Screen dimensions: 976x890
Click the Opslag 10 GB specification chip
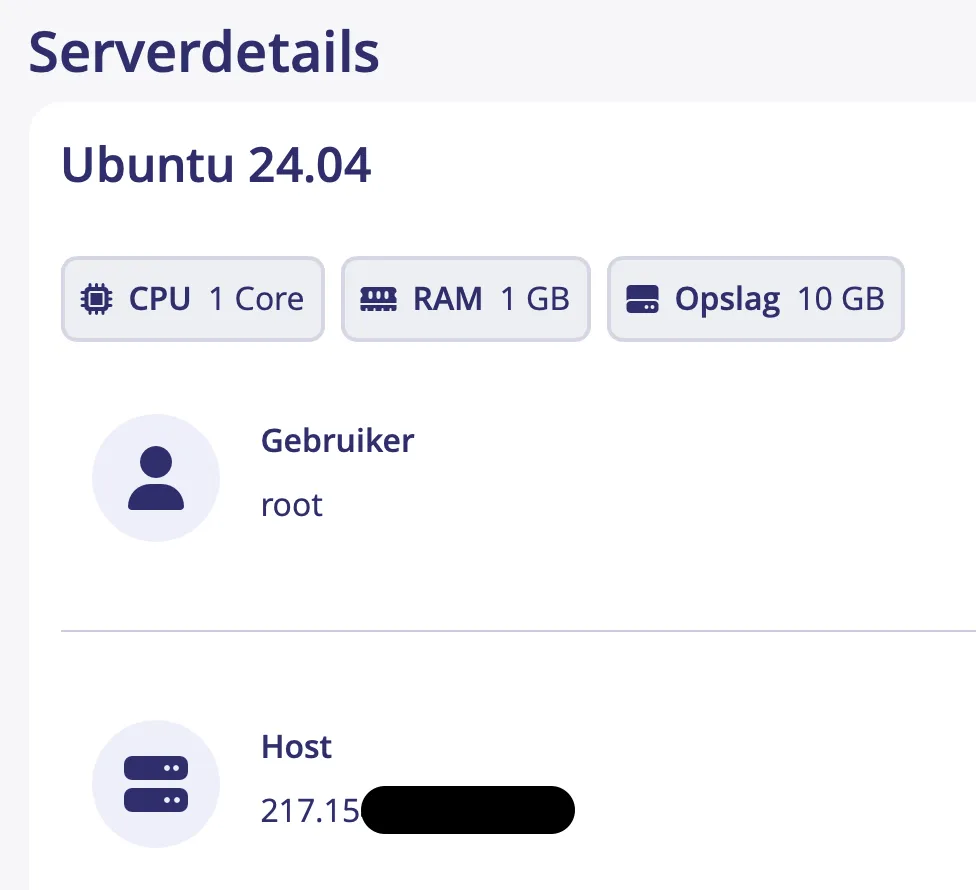coord(755,298)
